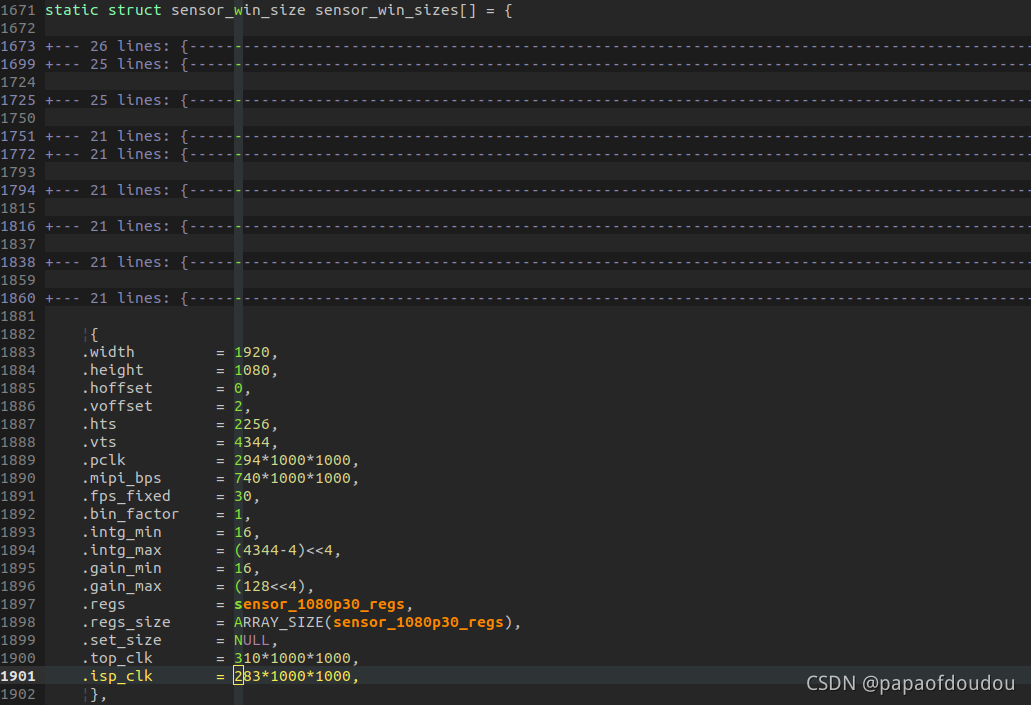Open the folded block at line 1794

point(537,190)
